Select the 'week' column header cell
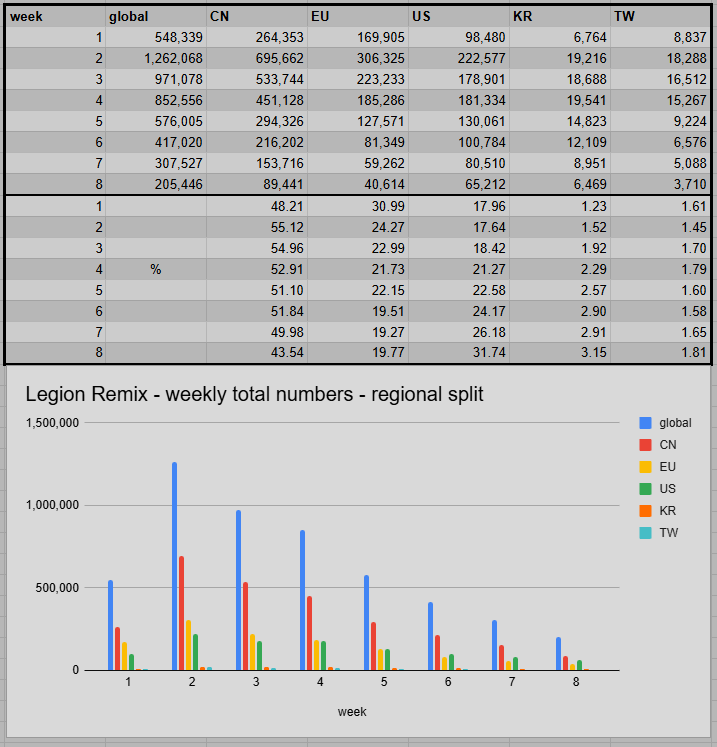 [55, 16]
